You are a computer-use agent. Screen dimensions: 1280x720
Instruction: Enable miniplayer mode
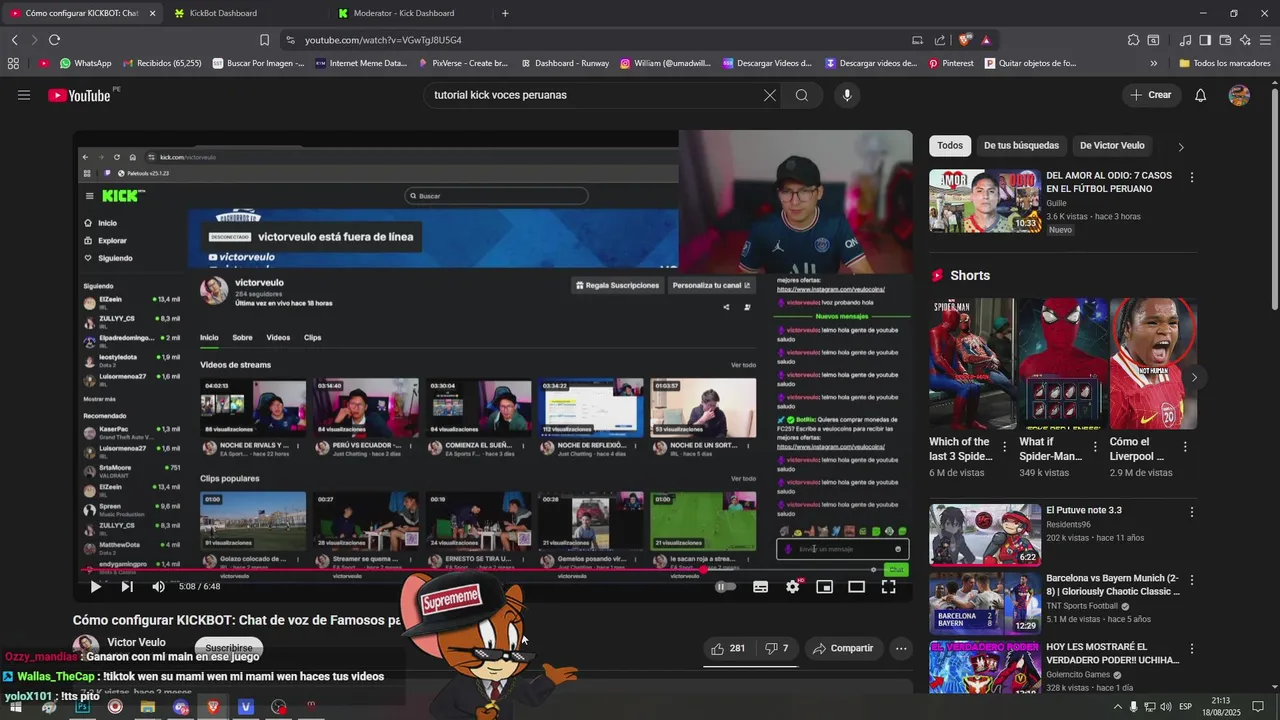click(x=824, y=587)
